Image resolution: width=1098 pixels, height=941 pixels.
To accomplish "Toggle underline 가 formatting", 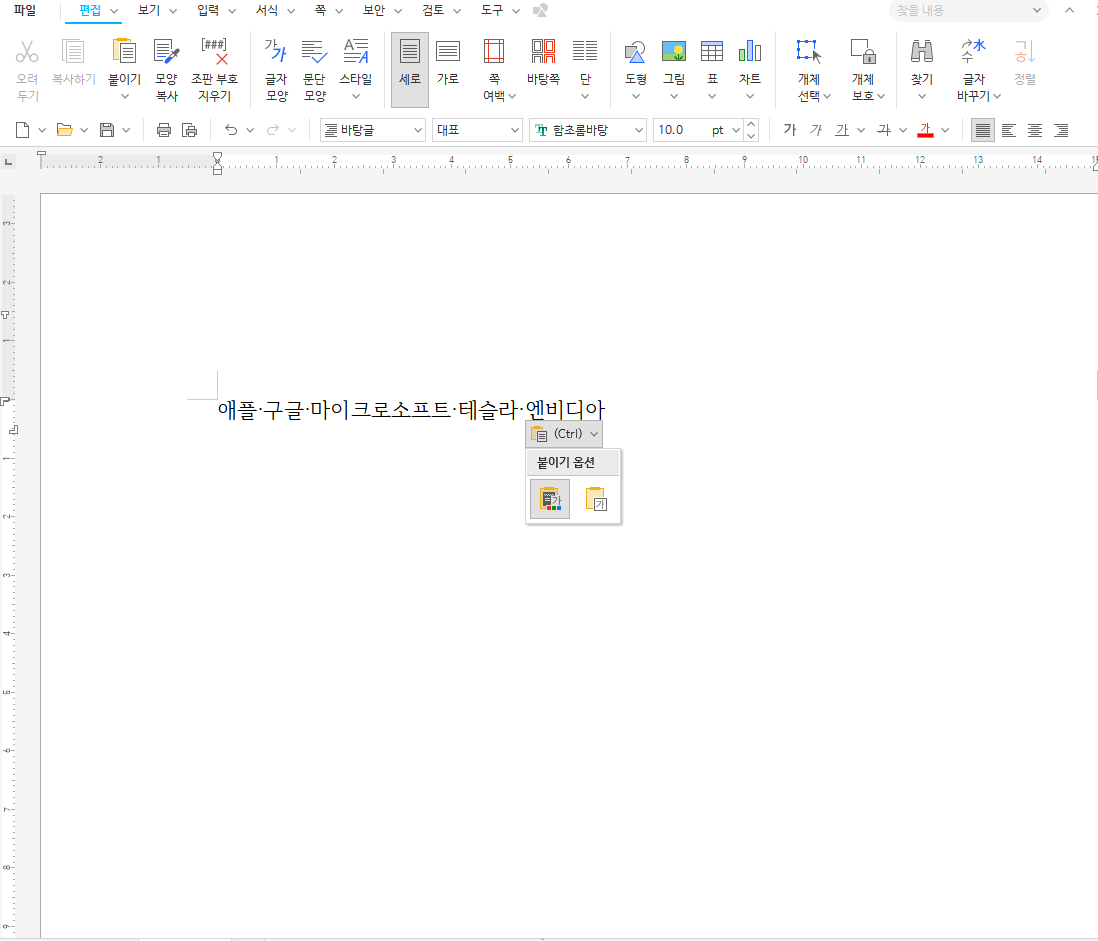I will [x=842, y=130].
